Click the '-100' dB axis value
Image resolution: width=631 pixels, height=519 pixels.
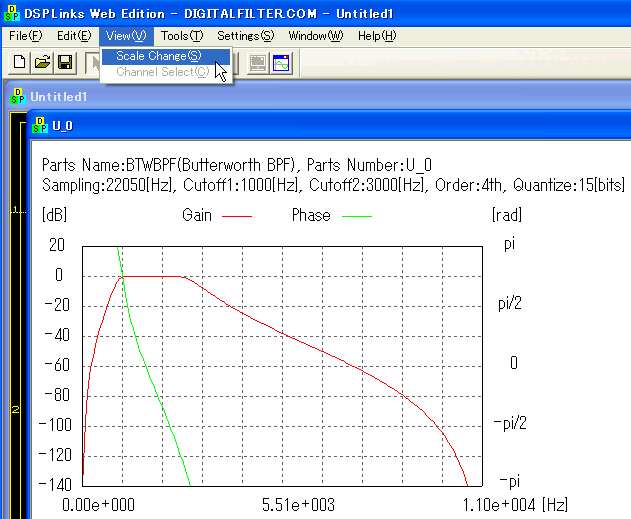(55, 425)
